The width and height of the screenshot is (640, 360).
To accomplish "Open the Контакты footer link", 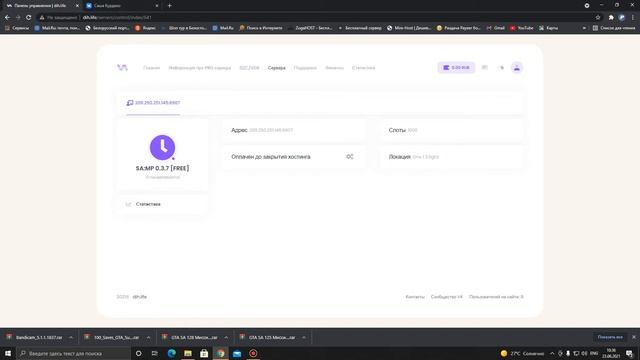I will [415, 297].
